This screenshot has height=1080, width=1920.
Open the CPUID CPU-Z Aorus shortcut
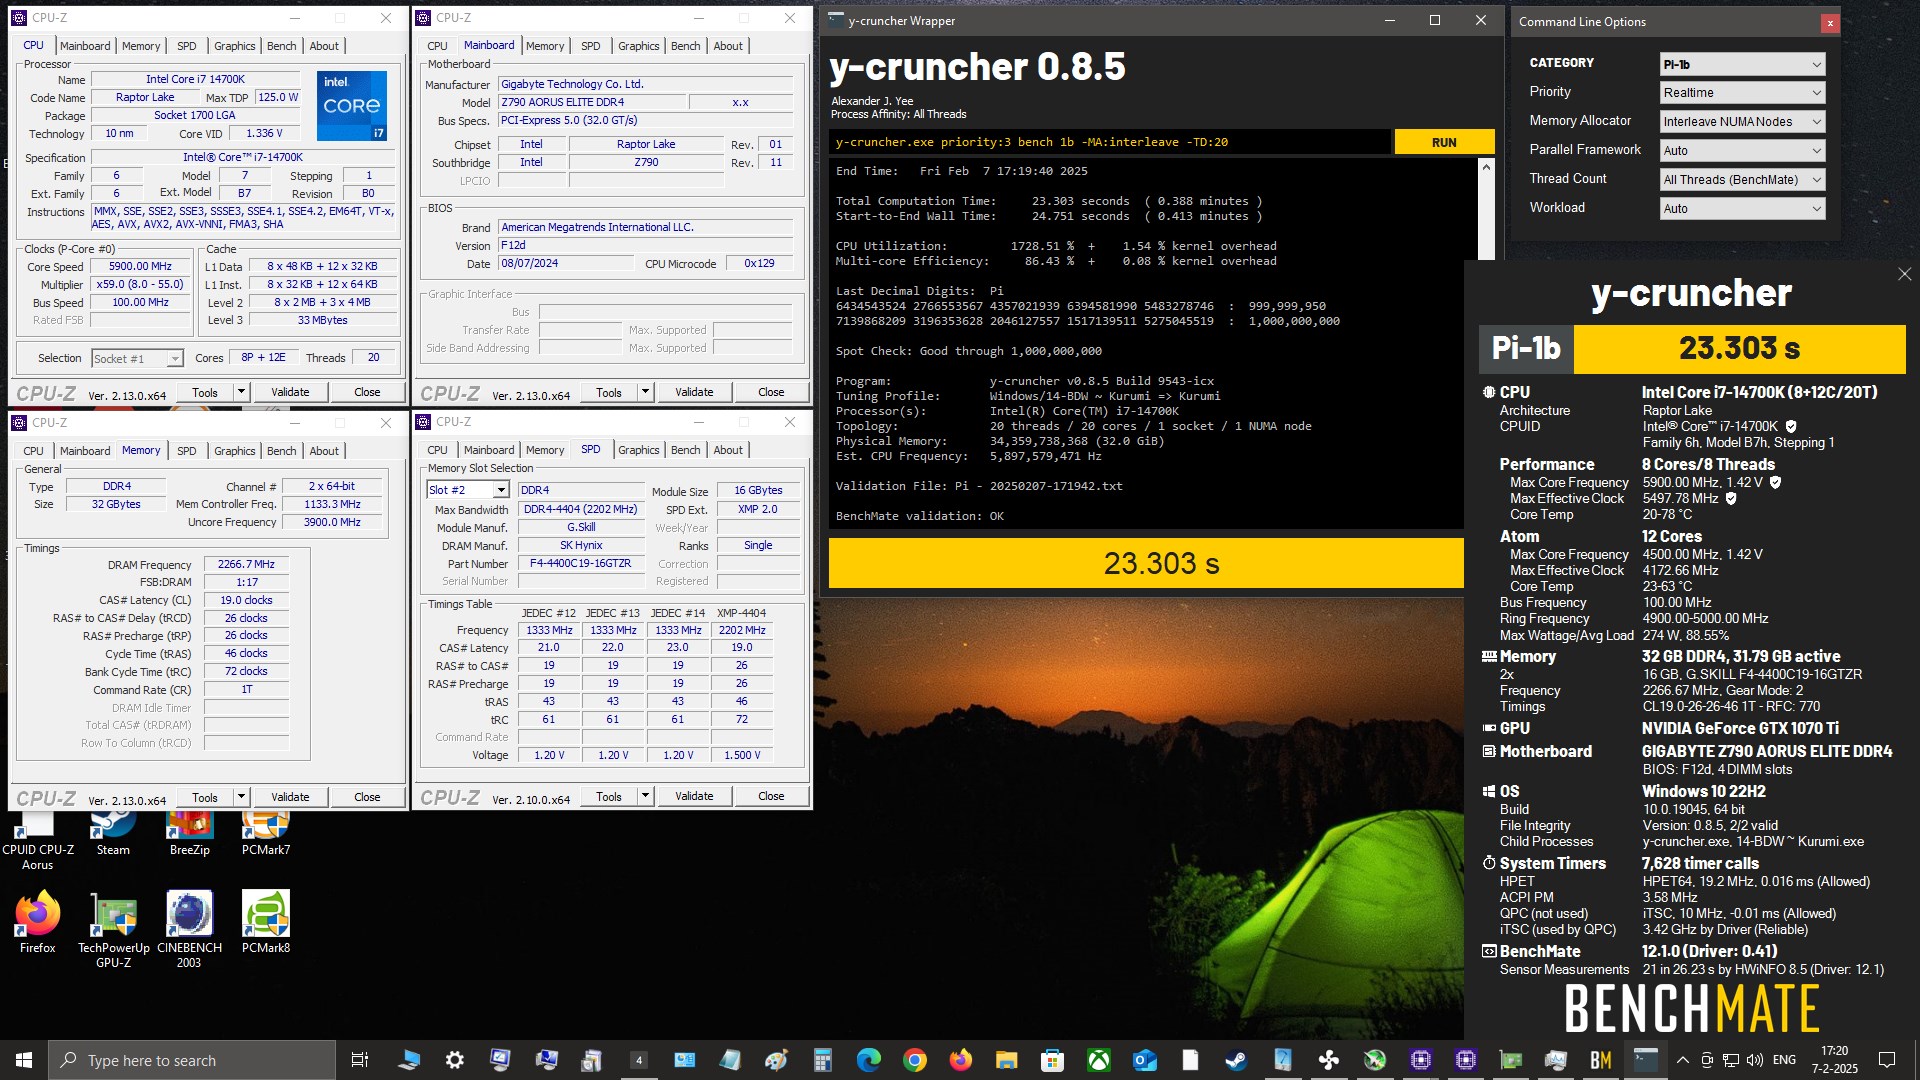(37, 841)
